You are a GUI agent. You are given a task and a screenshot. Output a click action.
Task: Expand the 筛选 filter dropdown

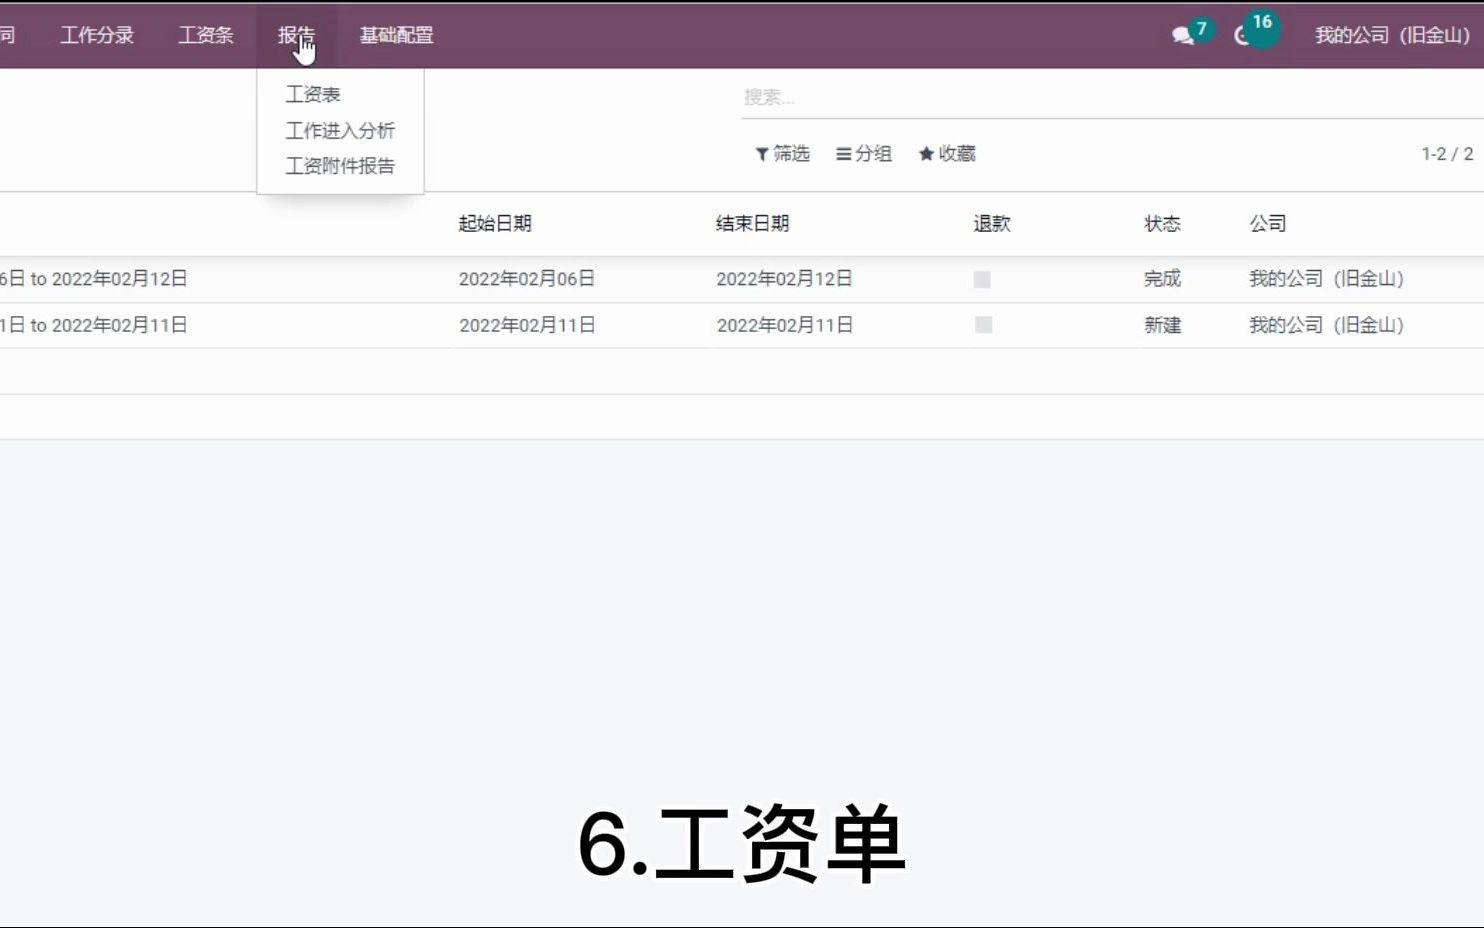point(783,153)
